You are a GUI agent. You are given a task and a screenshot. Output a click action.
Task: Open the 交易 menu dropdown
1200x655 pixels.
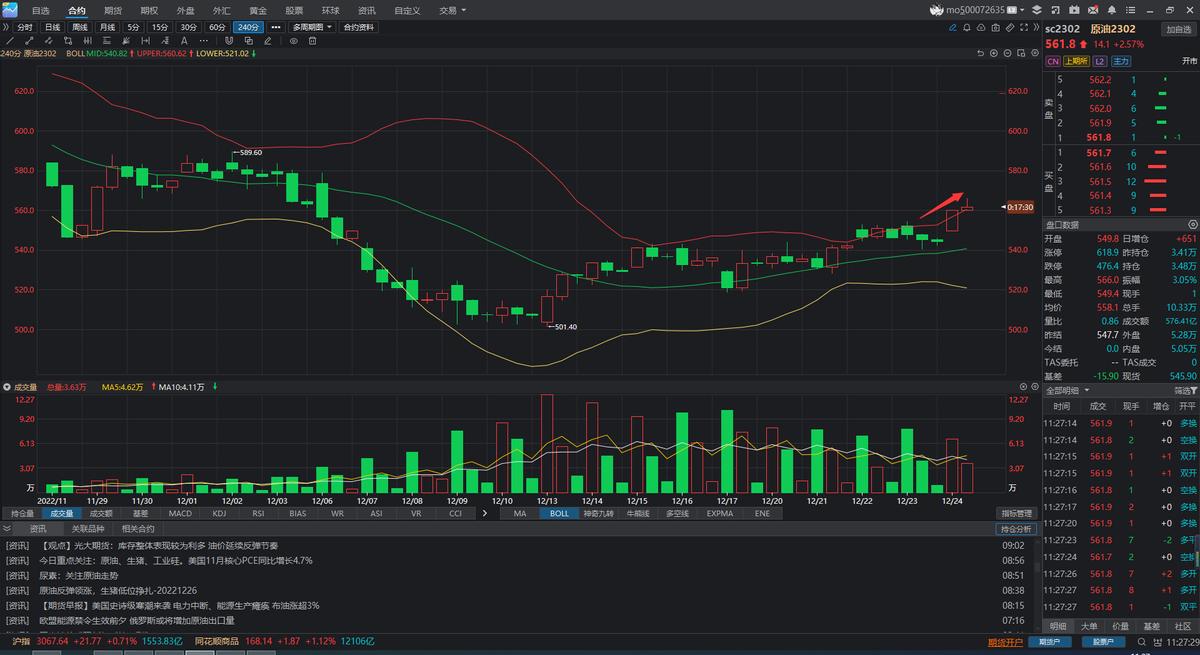coord(452,10)
